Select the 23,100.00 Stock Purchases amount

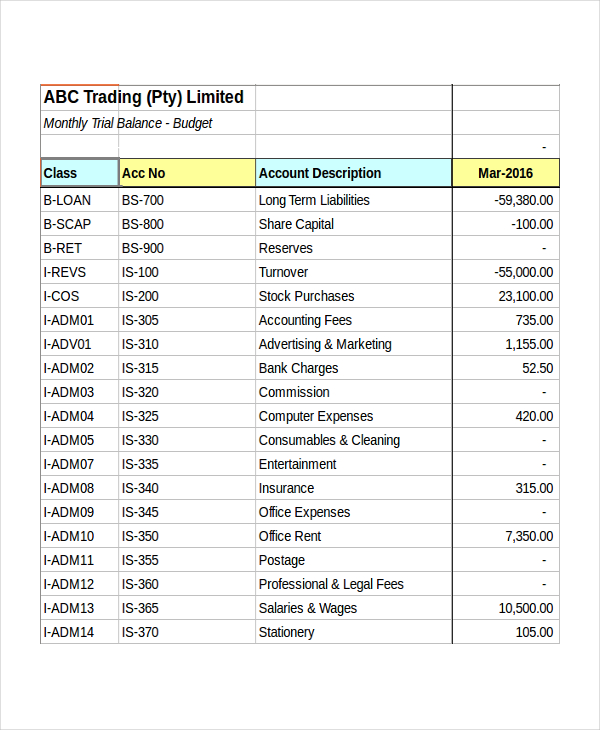point(525,296)
